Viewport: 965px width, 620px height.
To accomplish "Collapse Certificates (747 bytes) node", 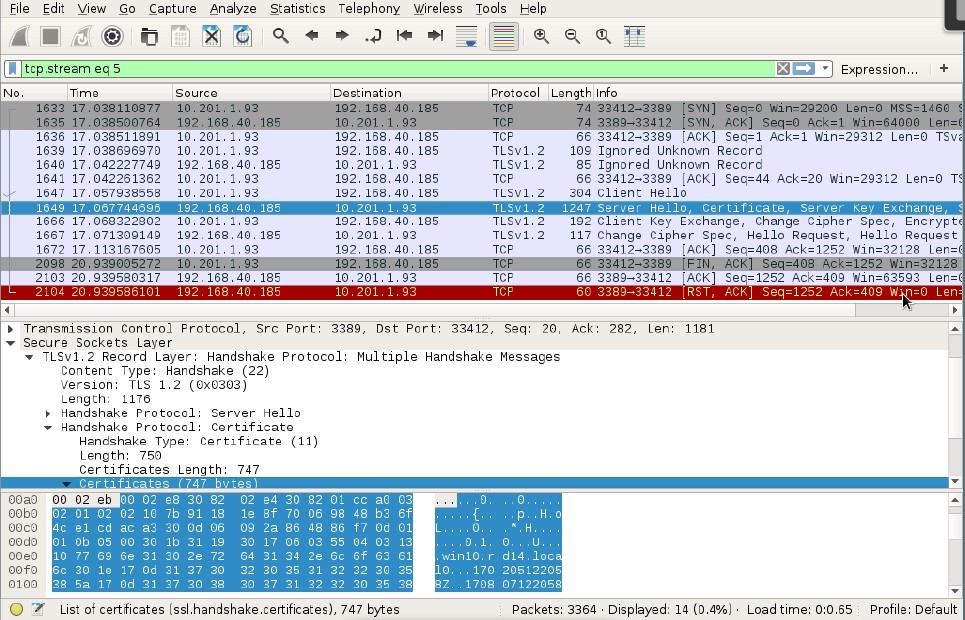I will coord(66,484).
